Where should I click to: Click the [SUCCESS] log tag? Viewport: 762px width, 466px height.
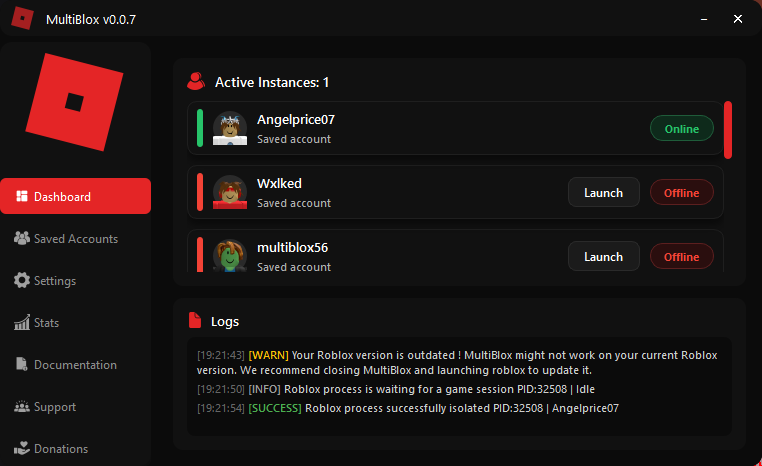coord(275,408)
